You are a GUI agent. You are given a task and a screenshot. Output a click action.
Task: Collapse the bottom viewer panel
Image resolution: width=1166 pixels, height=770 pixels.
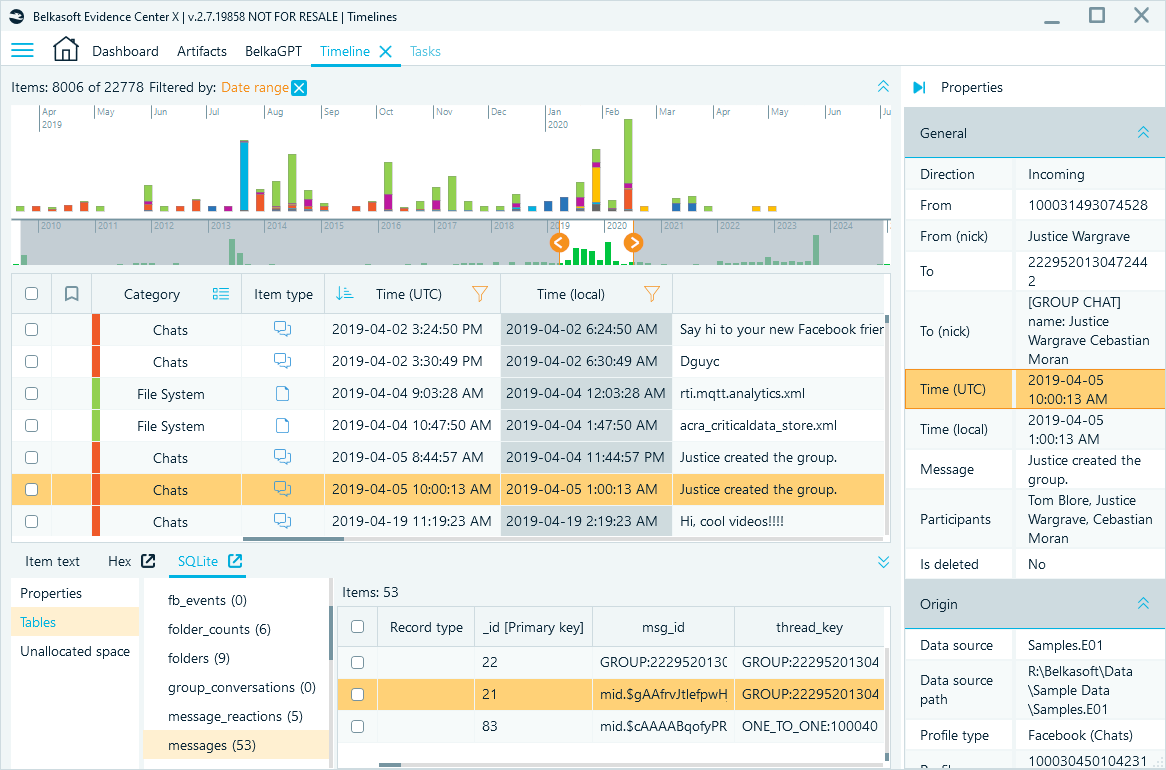click(x=883, y=562)
